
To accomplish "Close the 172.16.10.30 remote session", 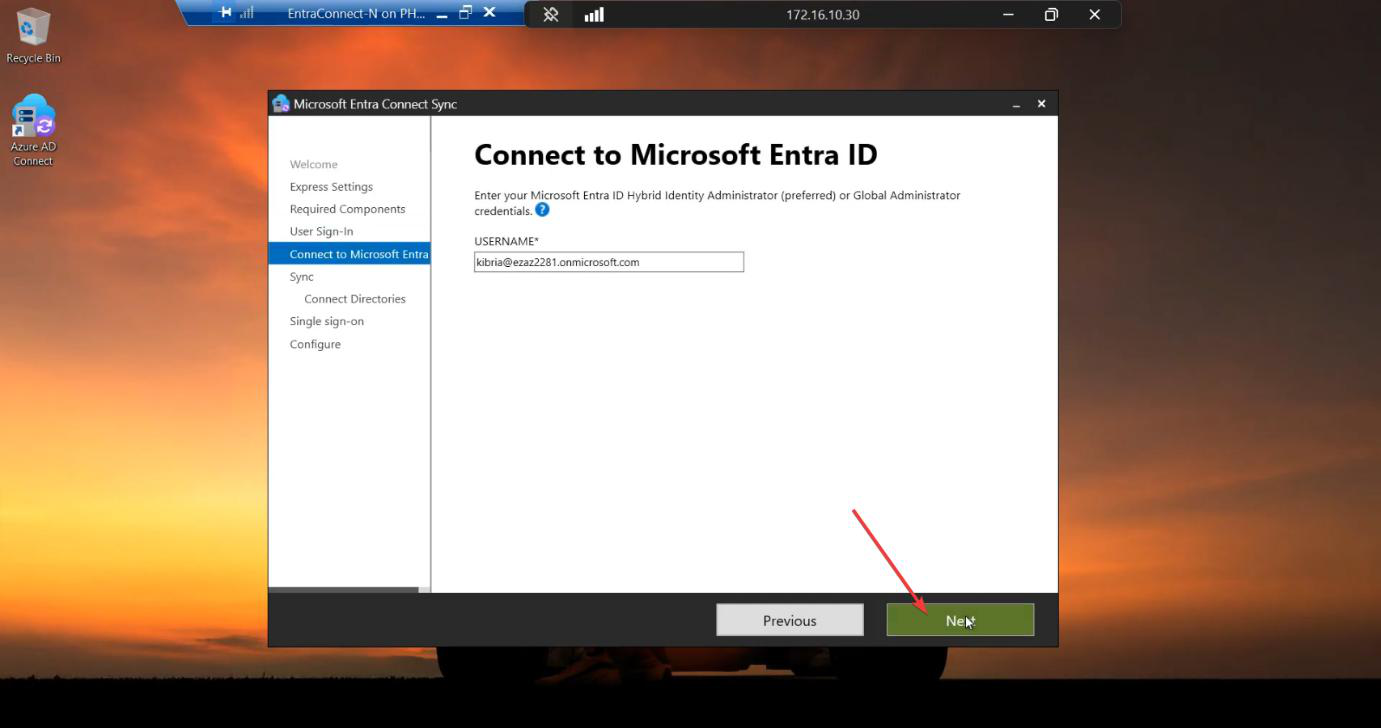I will (1095, 15).
